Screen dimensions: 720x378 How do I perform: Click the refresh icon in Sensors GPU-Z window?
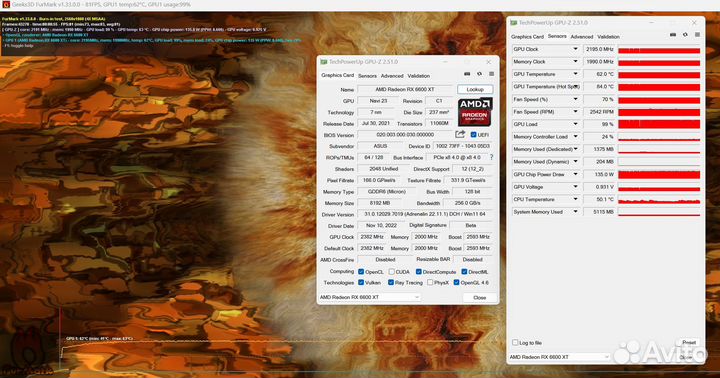tap(685, 35)
